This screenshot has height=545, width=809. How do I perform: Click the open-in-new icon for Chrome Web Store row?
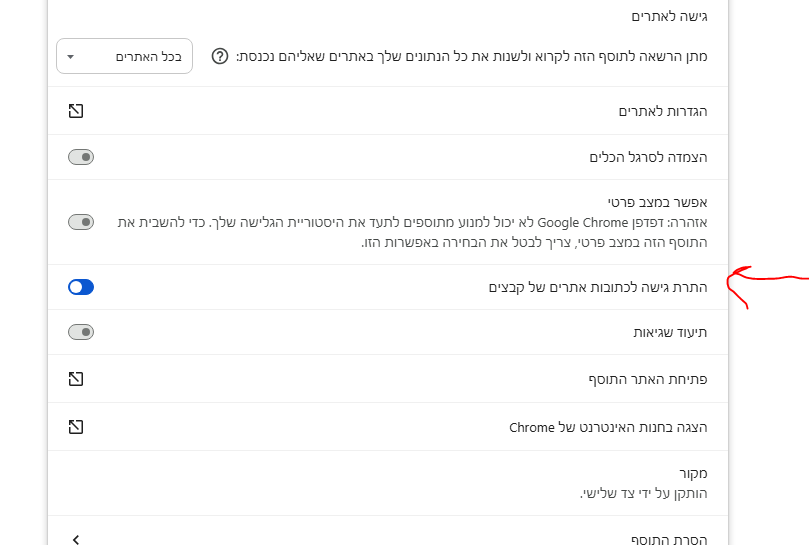click(x=76, y=427)
